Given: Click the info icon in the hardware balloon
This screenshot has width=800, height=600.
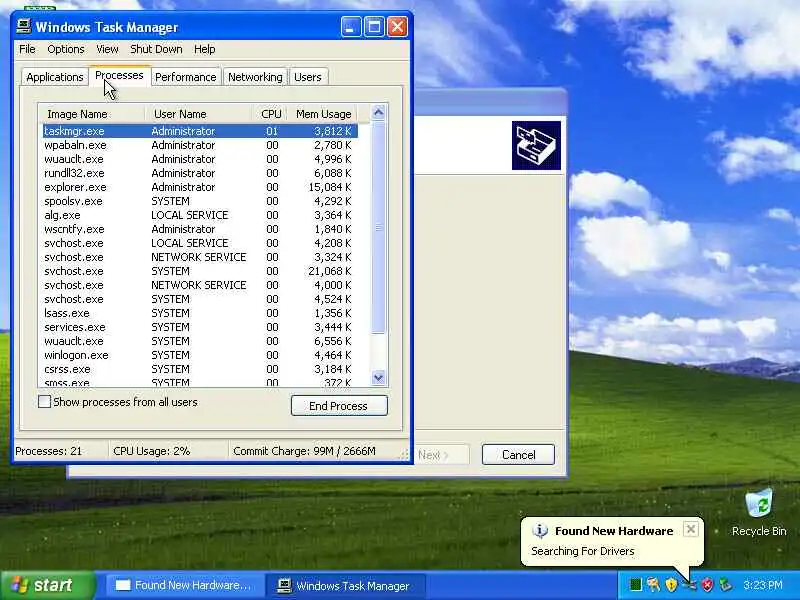Looking at the screenshot, I should (540, 531).
